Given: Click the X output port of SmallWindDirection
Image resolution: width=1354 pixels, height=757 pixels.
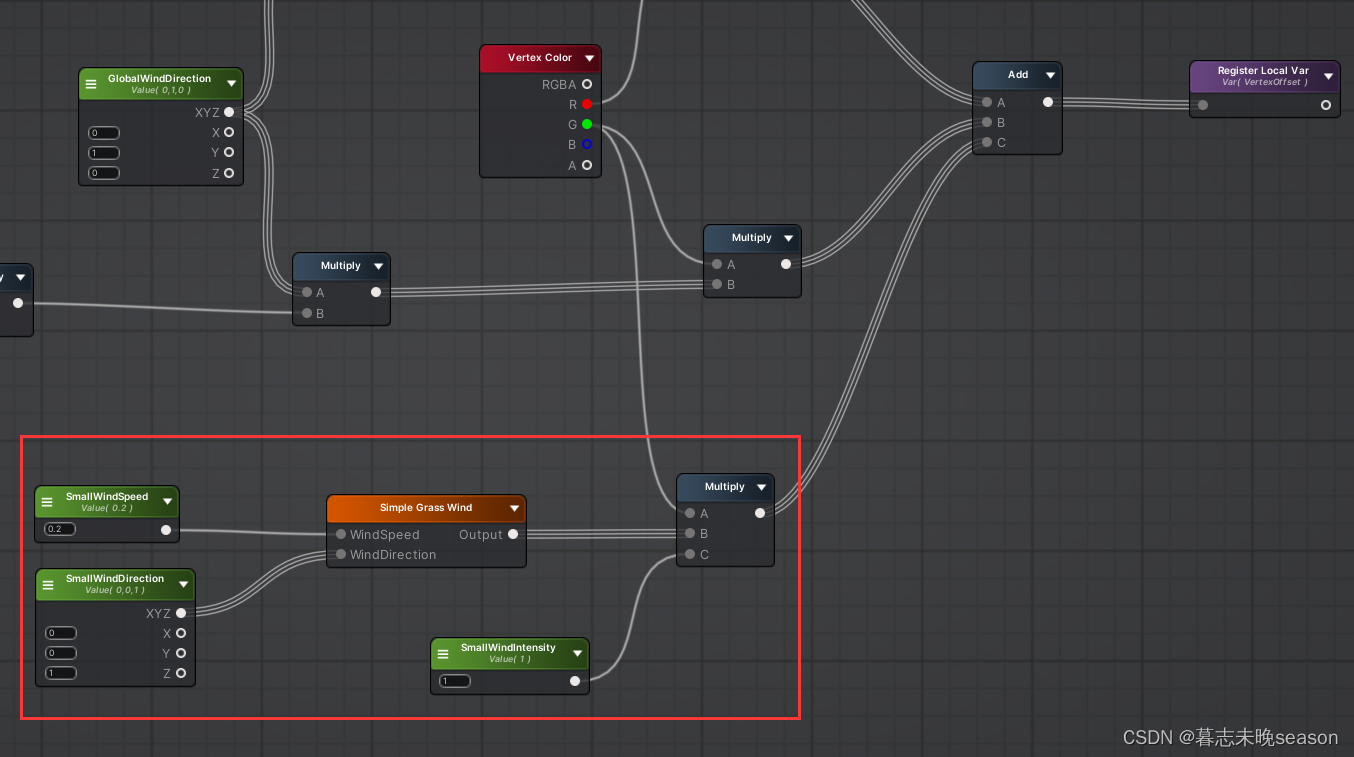Looking at the screenshot, I should coord(181,633).
